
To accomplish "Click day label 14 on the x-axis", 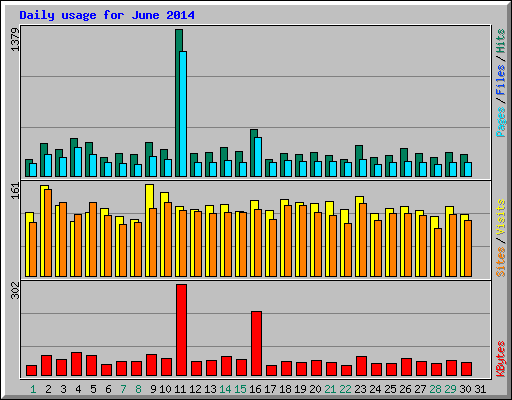I will 225,389.
